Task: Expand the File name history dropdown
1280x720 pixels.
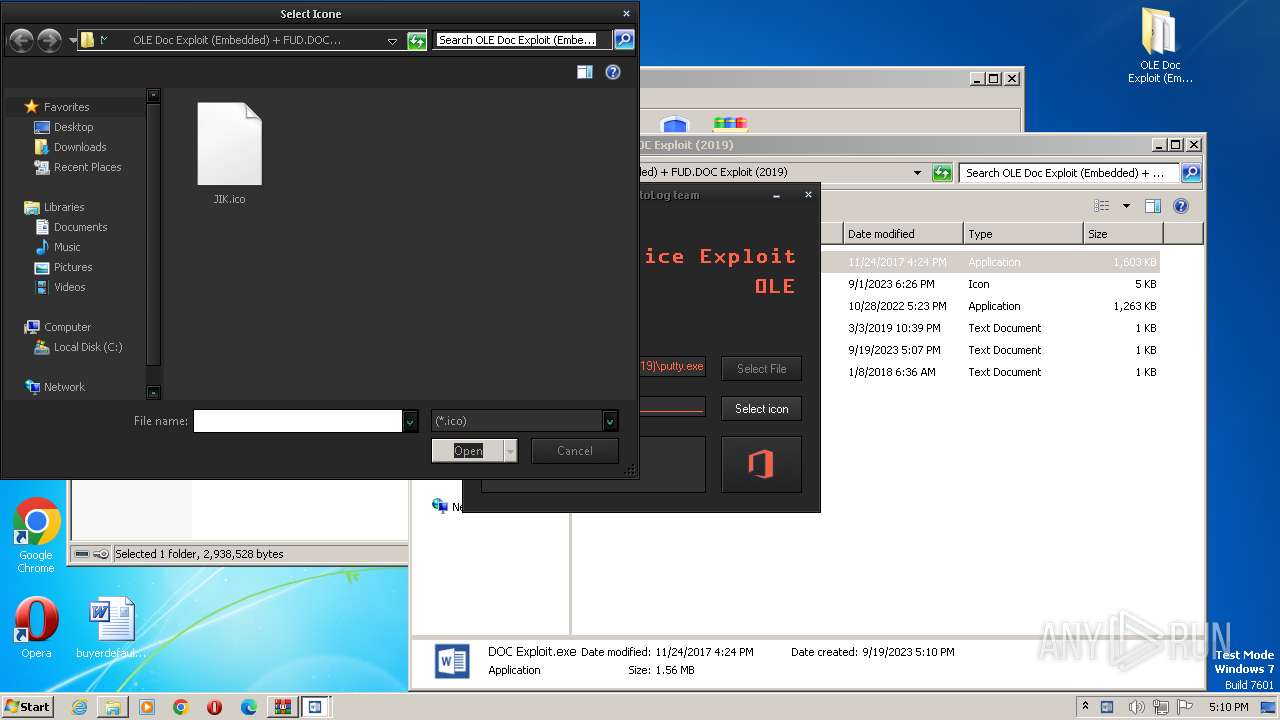Action: coord(410,421)
